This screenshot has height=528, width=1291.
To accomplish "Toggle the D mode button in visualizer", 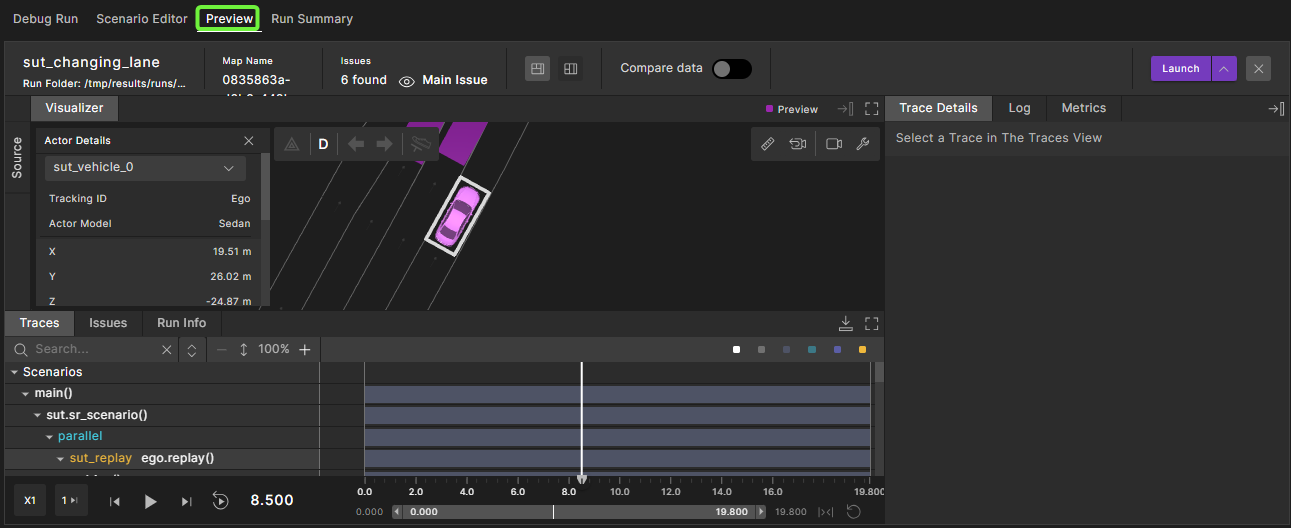I will (323, 144).
